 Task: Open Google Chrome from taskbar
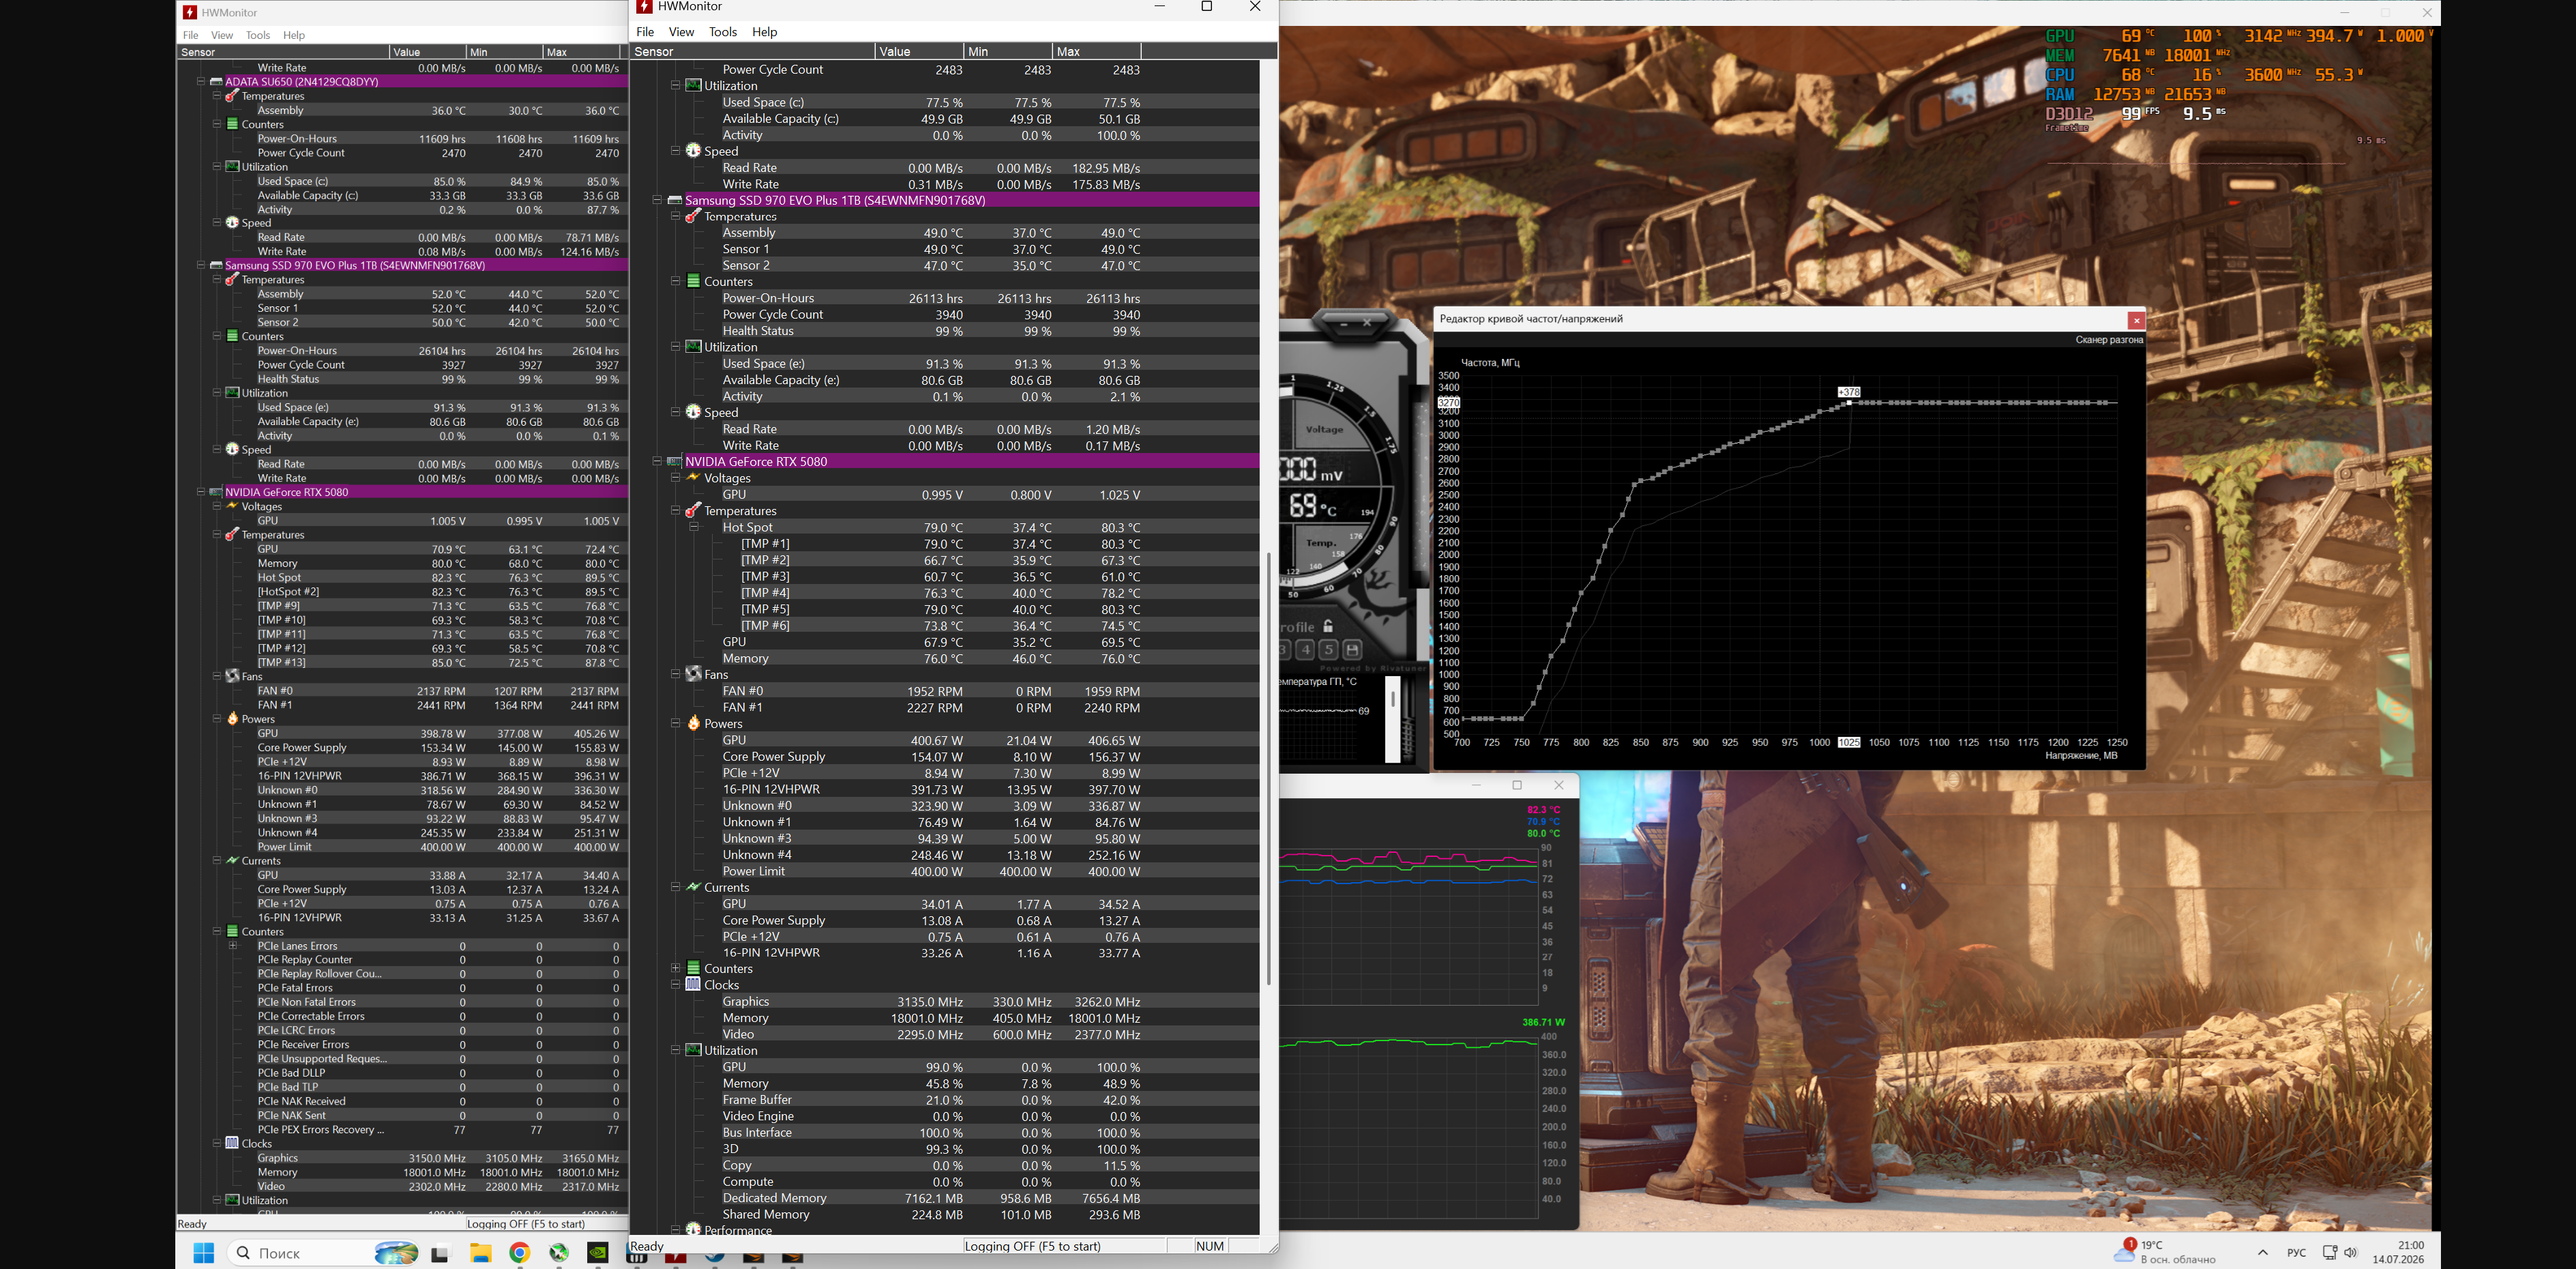click(x=520, y=1253)
